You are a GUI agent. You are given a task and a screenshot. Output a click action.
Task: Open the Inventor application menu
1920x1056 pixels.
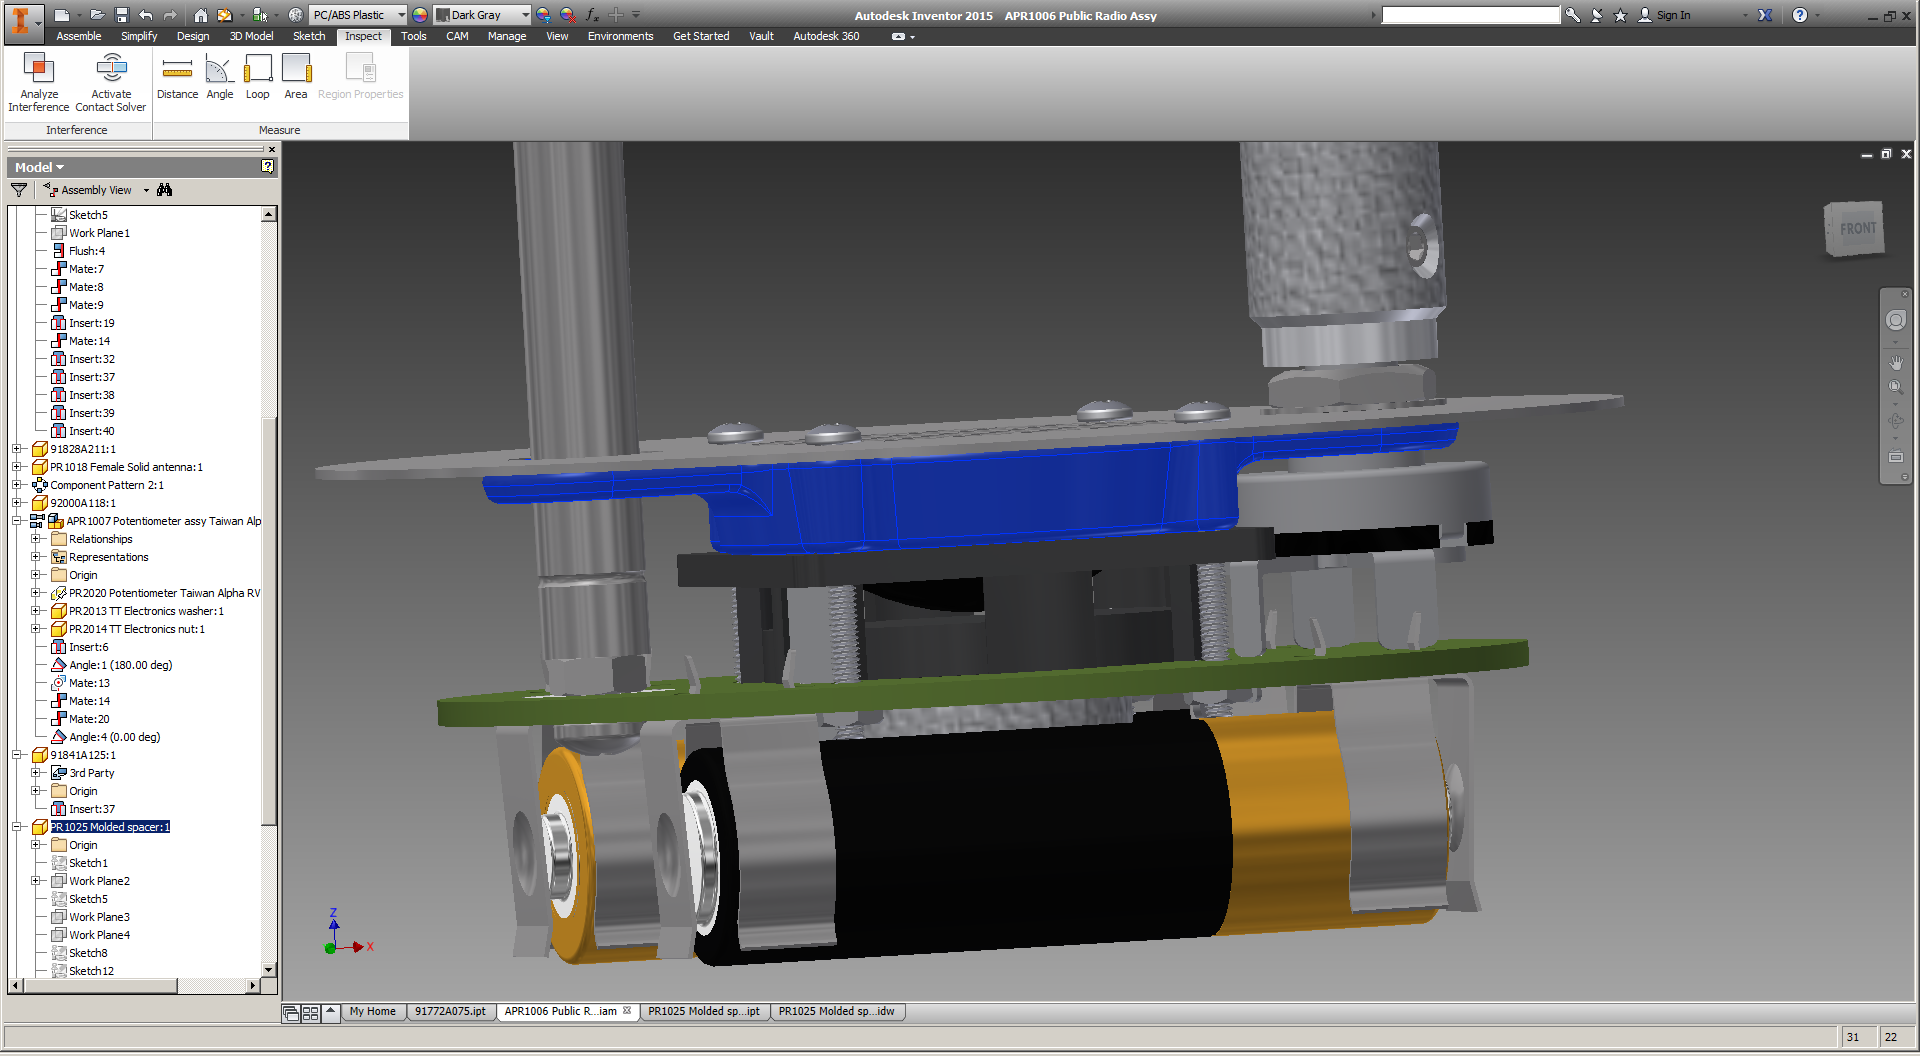(x=22, y=22)
